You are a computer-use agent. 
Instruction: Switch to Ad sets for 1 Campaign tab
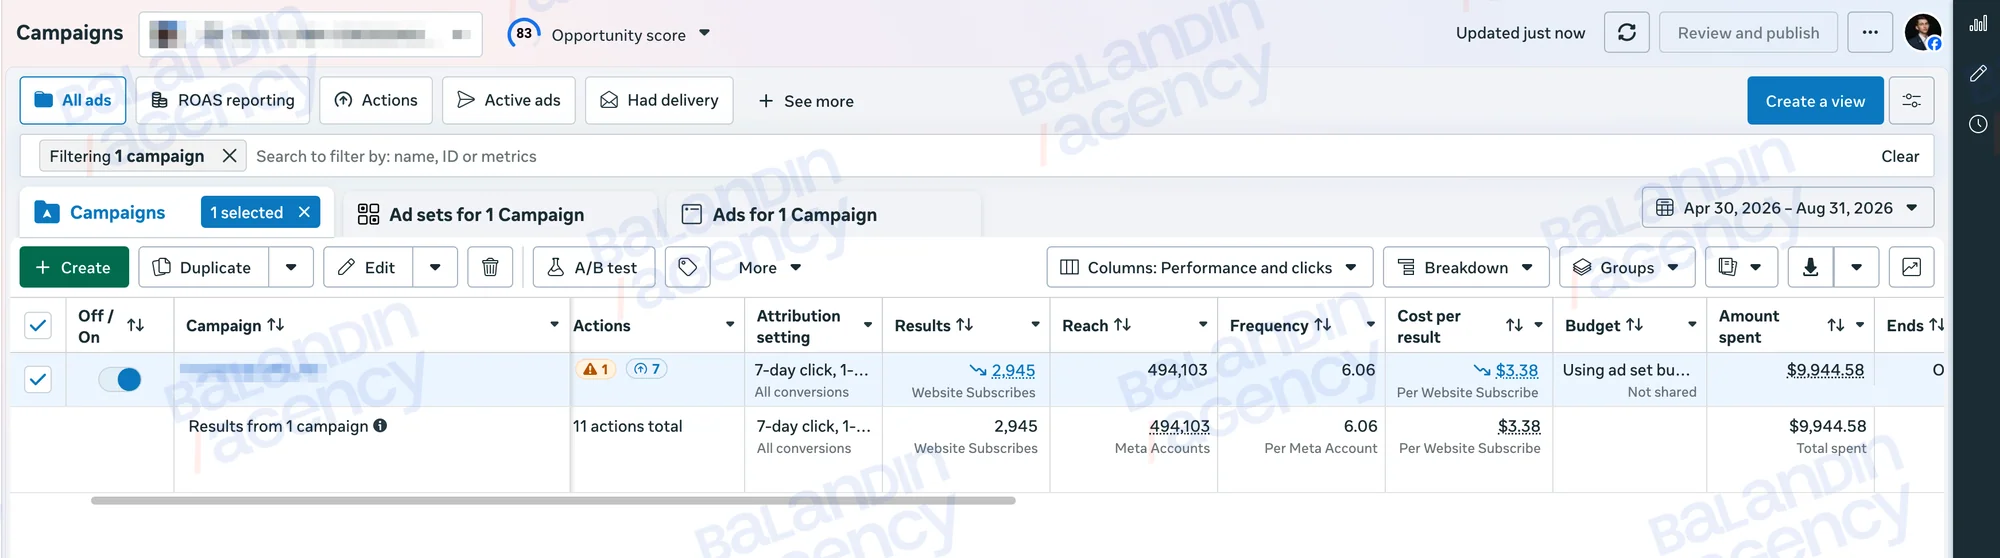coord(471,215)
